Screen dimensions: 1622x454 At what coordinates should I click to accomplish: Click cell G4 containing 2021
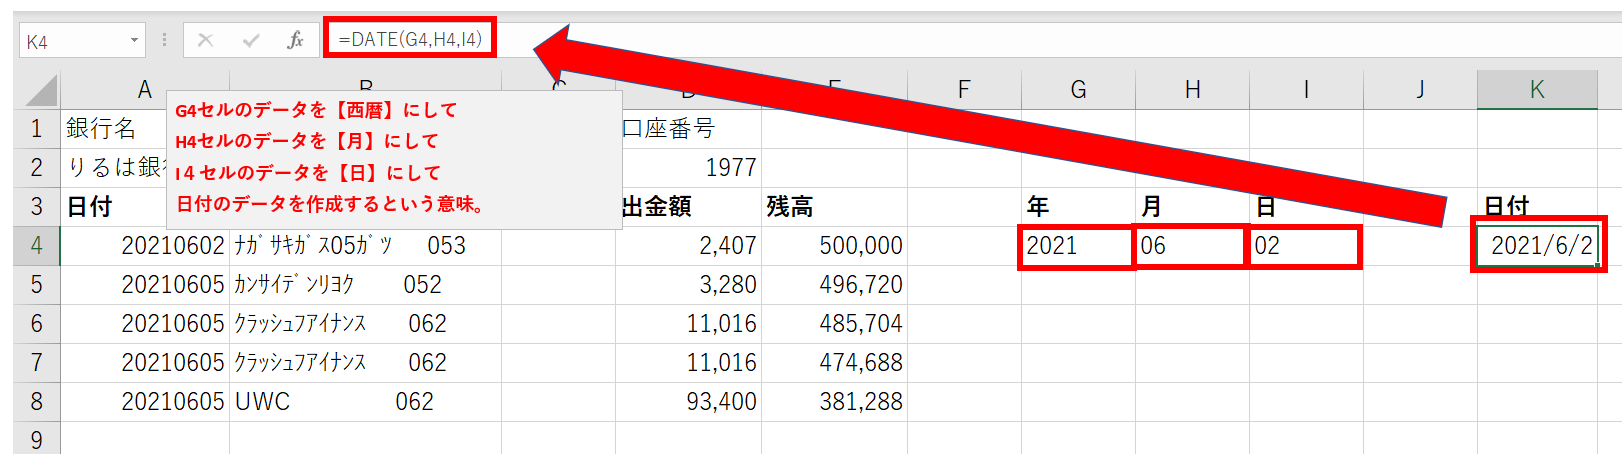tap(1077, 246)
